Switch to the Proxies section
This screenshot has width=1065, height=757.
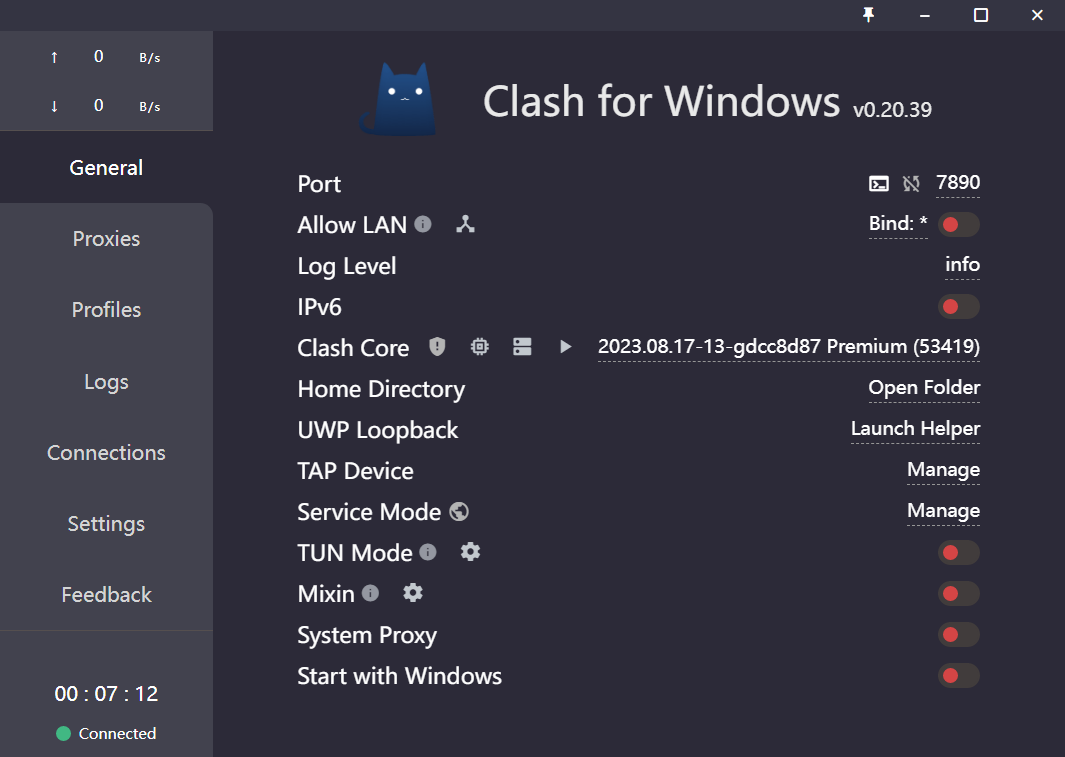[x=106, y=238]
